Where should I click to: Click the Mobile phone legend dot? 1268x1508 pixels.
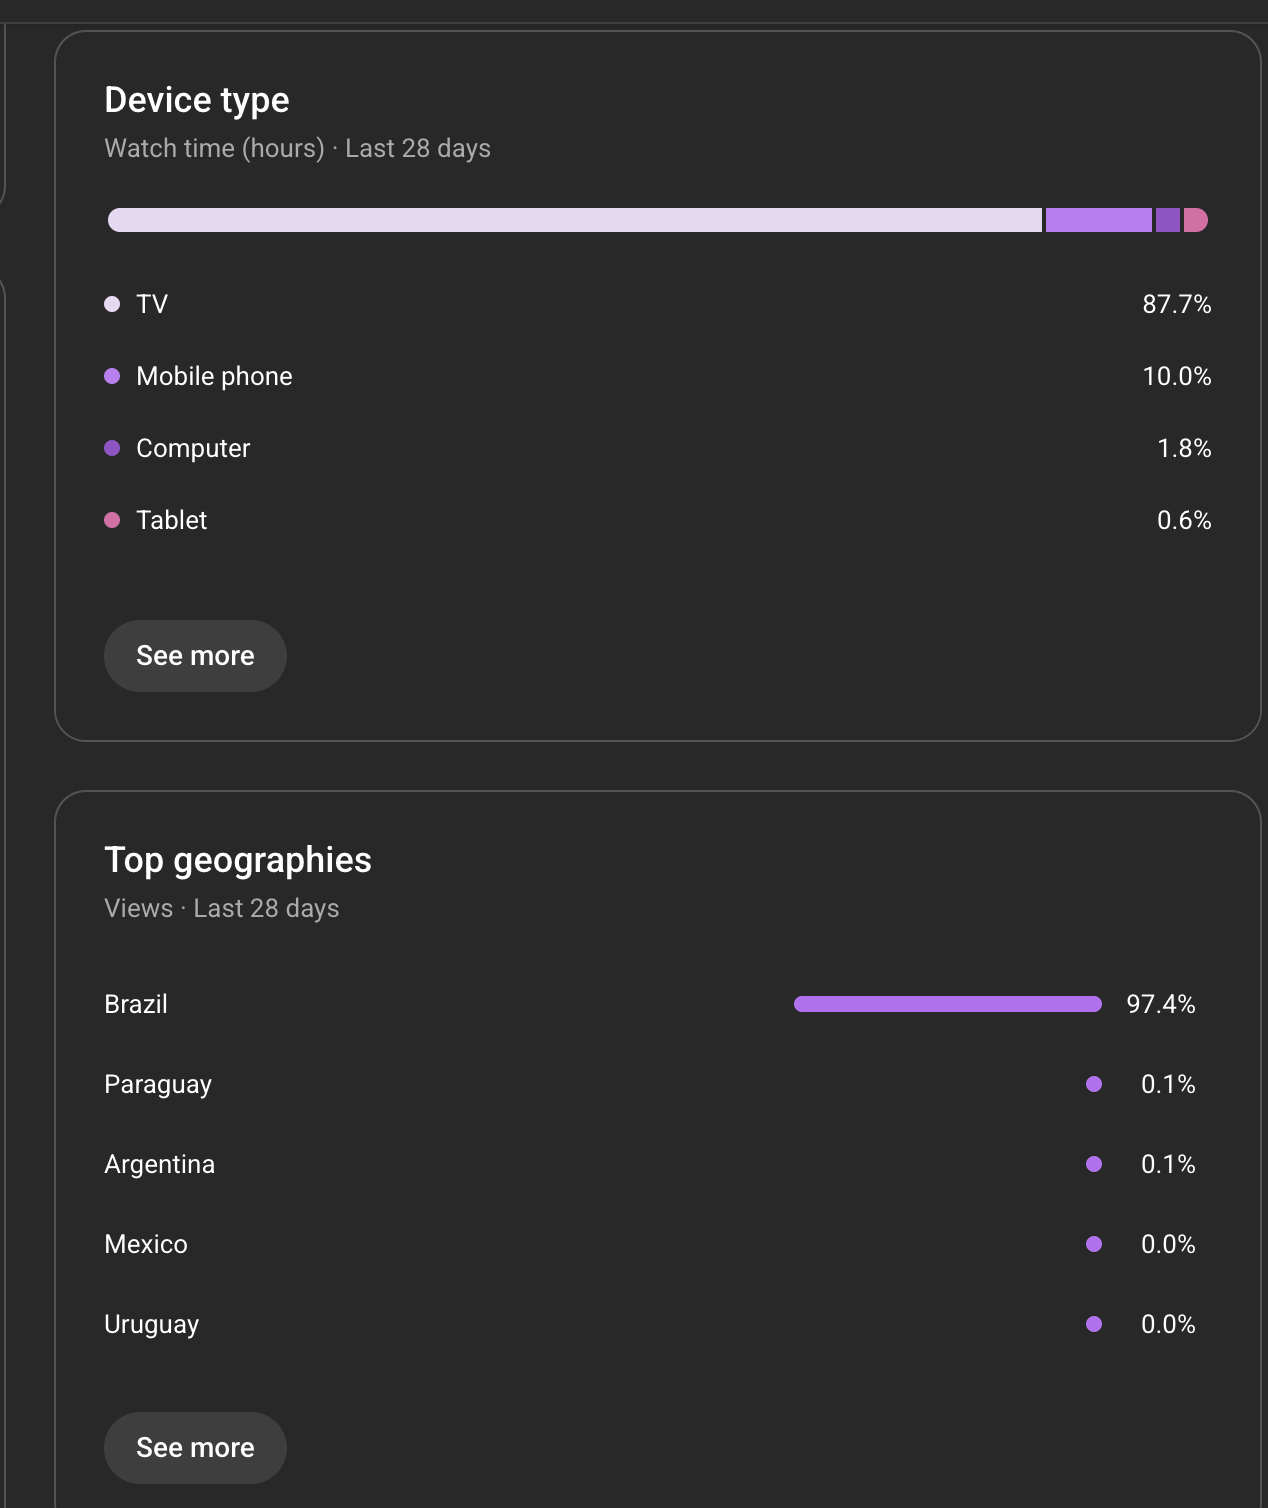(112, 376)
